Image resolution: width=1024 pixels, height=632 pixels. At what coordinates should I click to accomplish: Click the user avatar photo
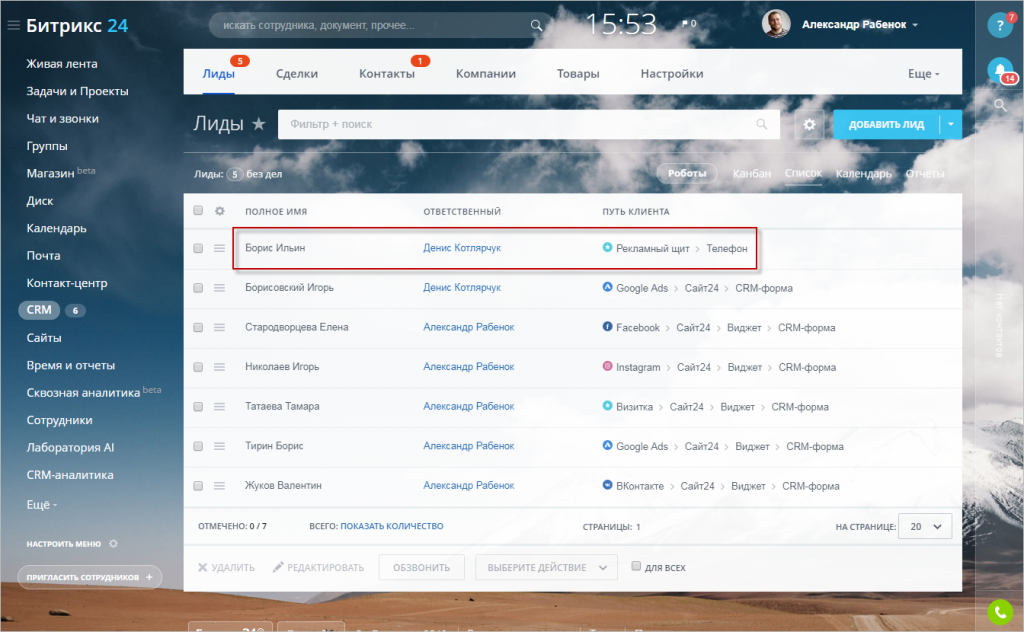point(776,24)
